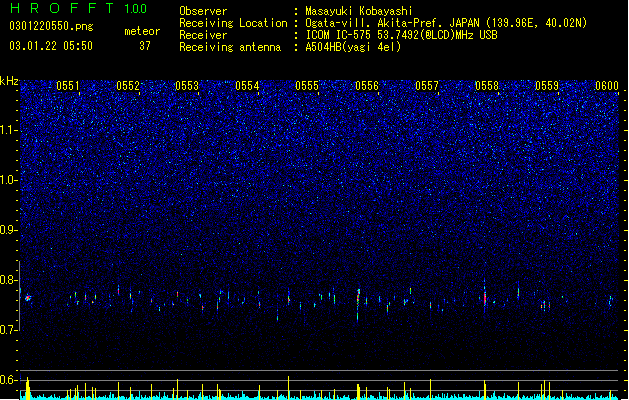Select the 0552 time label
629x400 pixels.
click(128, 86)
